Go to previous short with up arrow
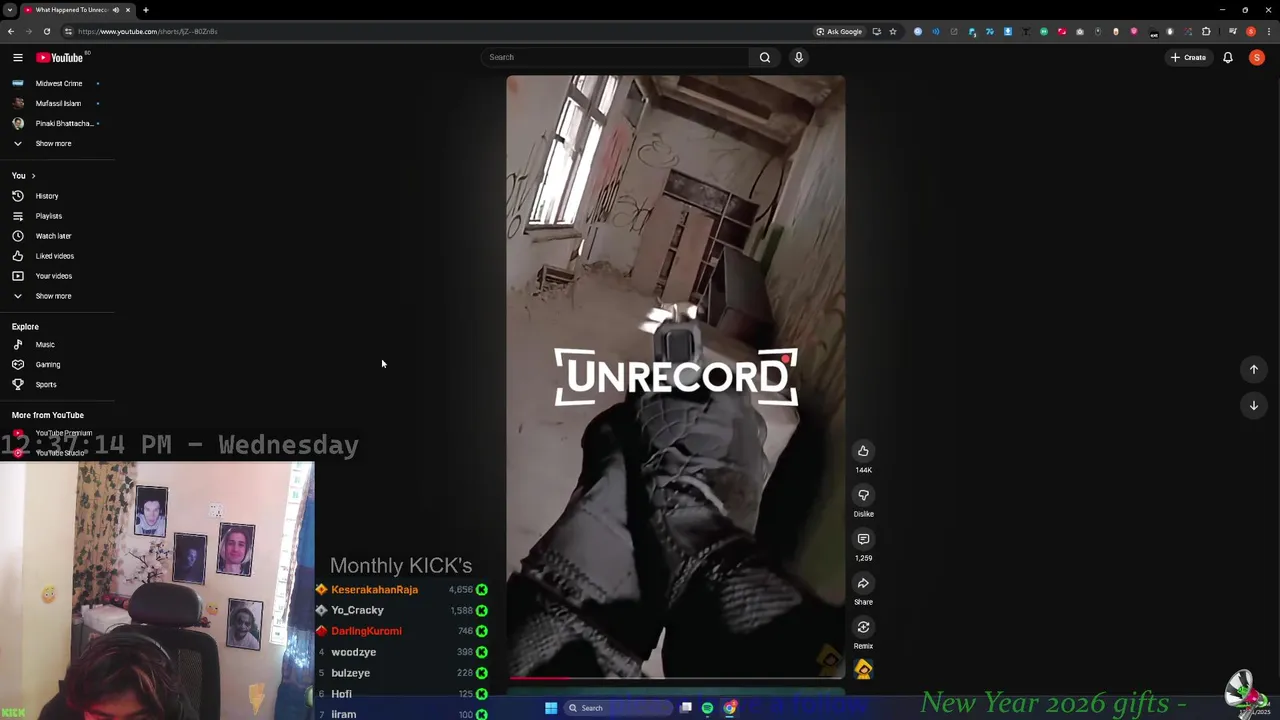Screen dimensions: 1280x720 (x=1253, y=369)
